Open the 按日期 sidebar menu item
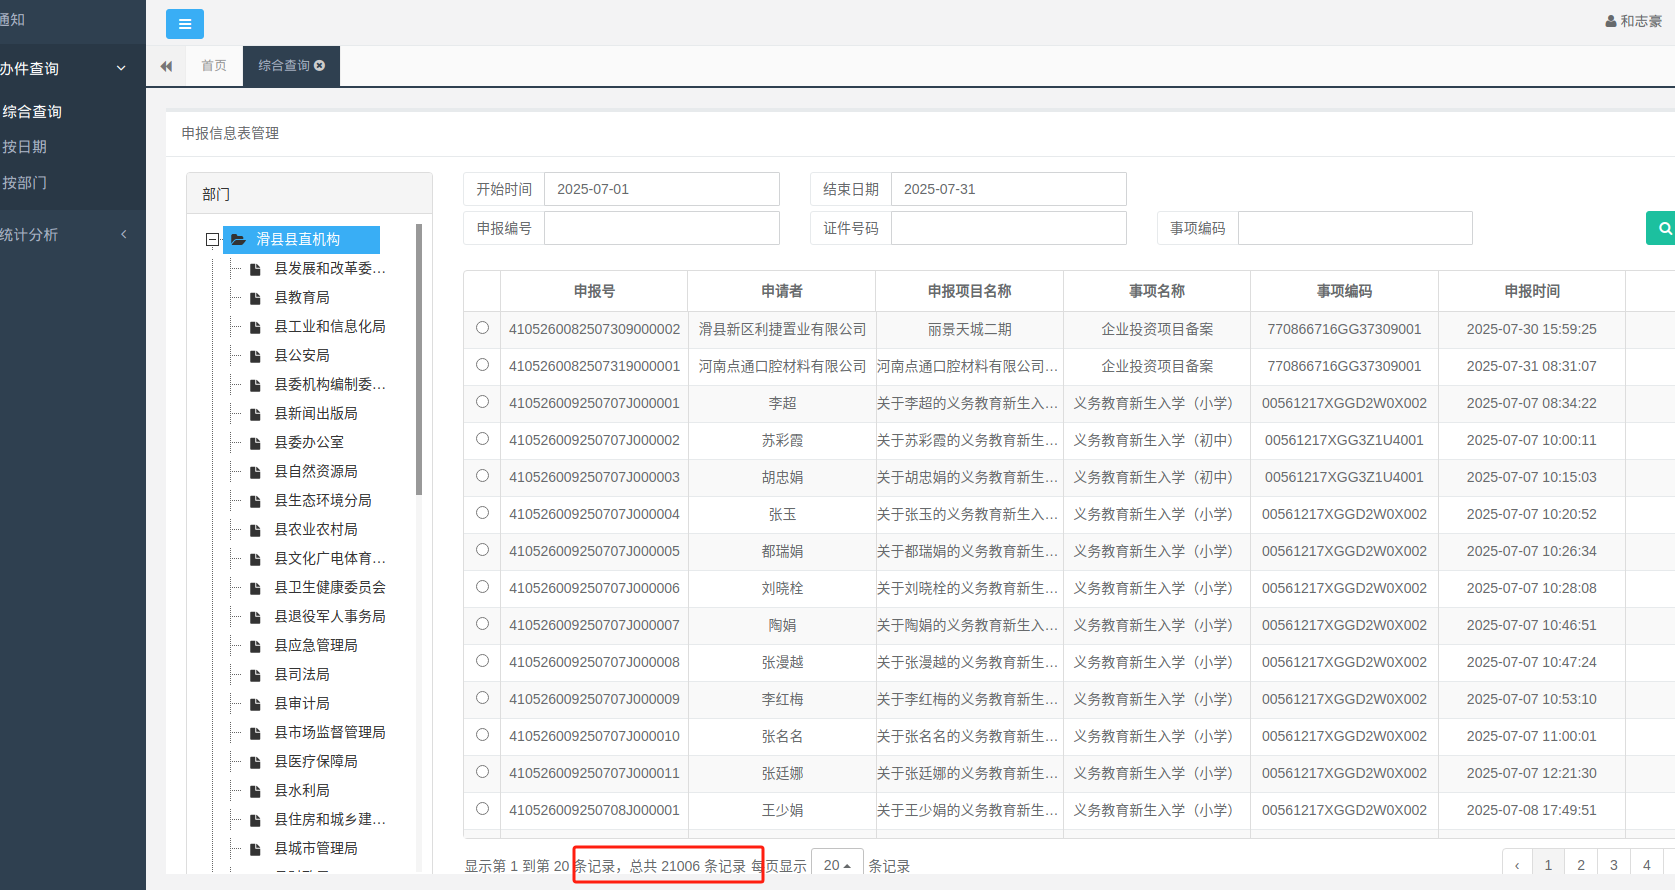 [x=25, y=147]
